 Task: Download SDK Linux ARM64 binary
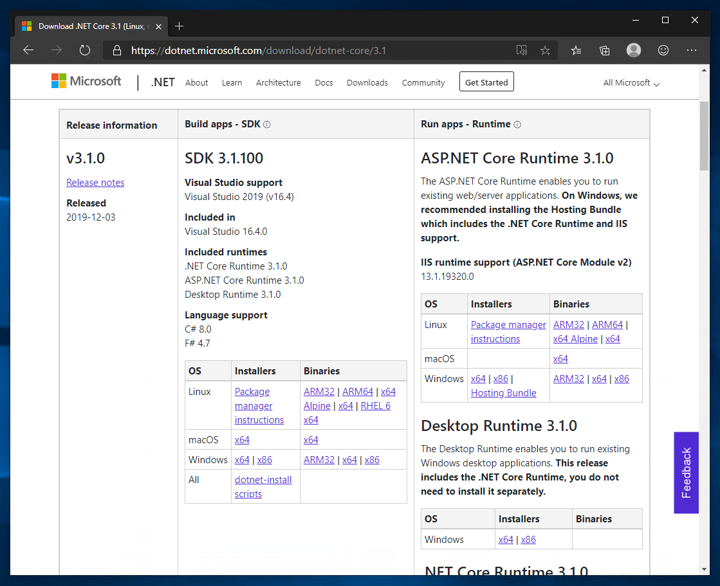[358, 392]
